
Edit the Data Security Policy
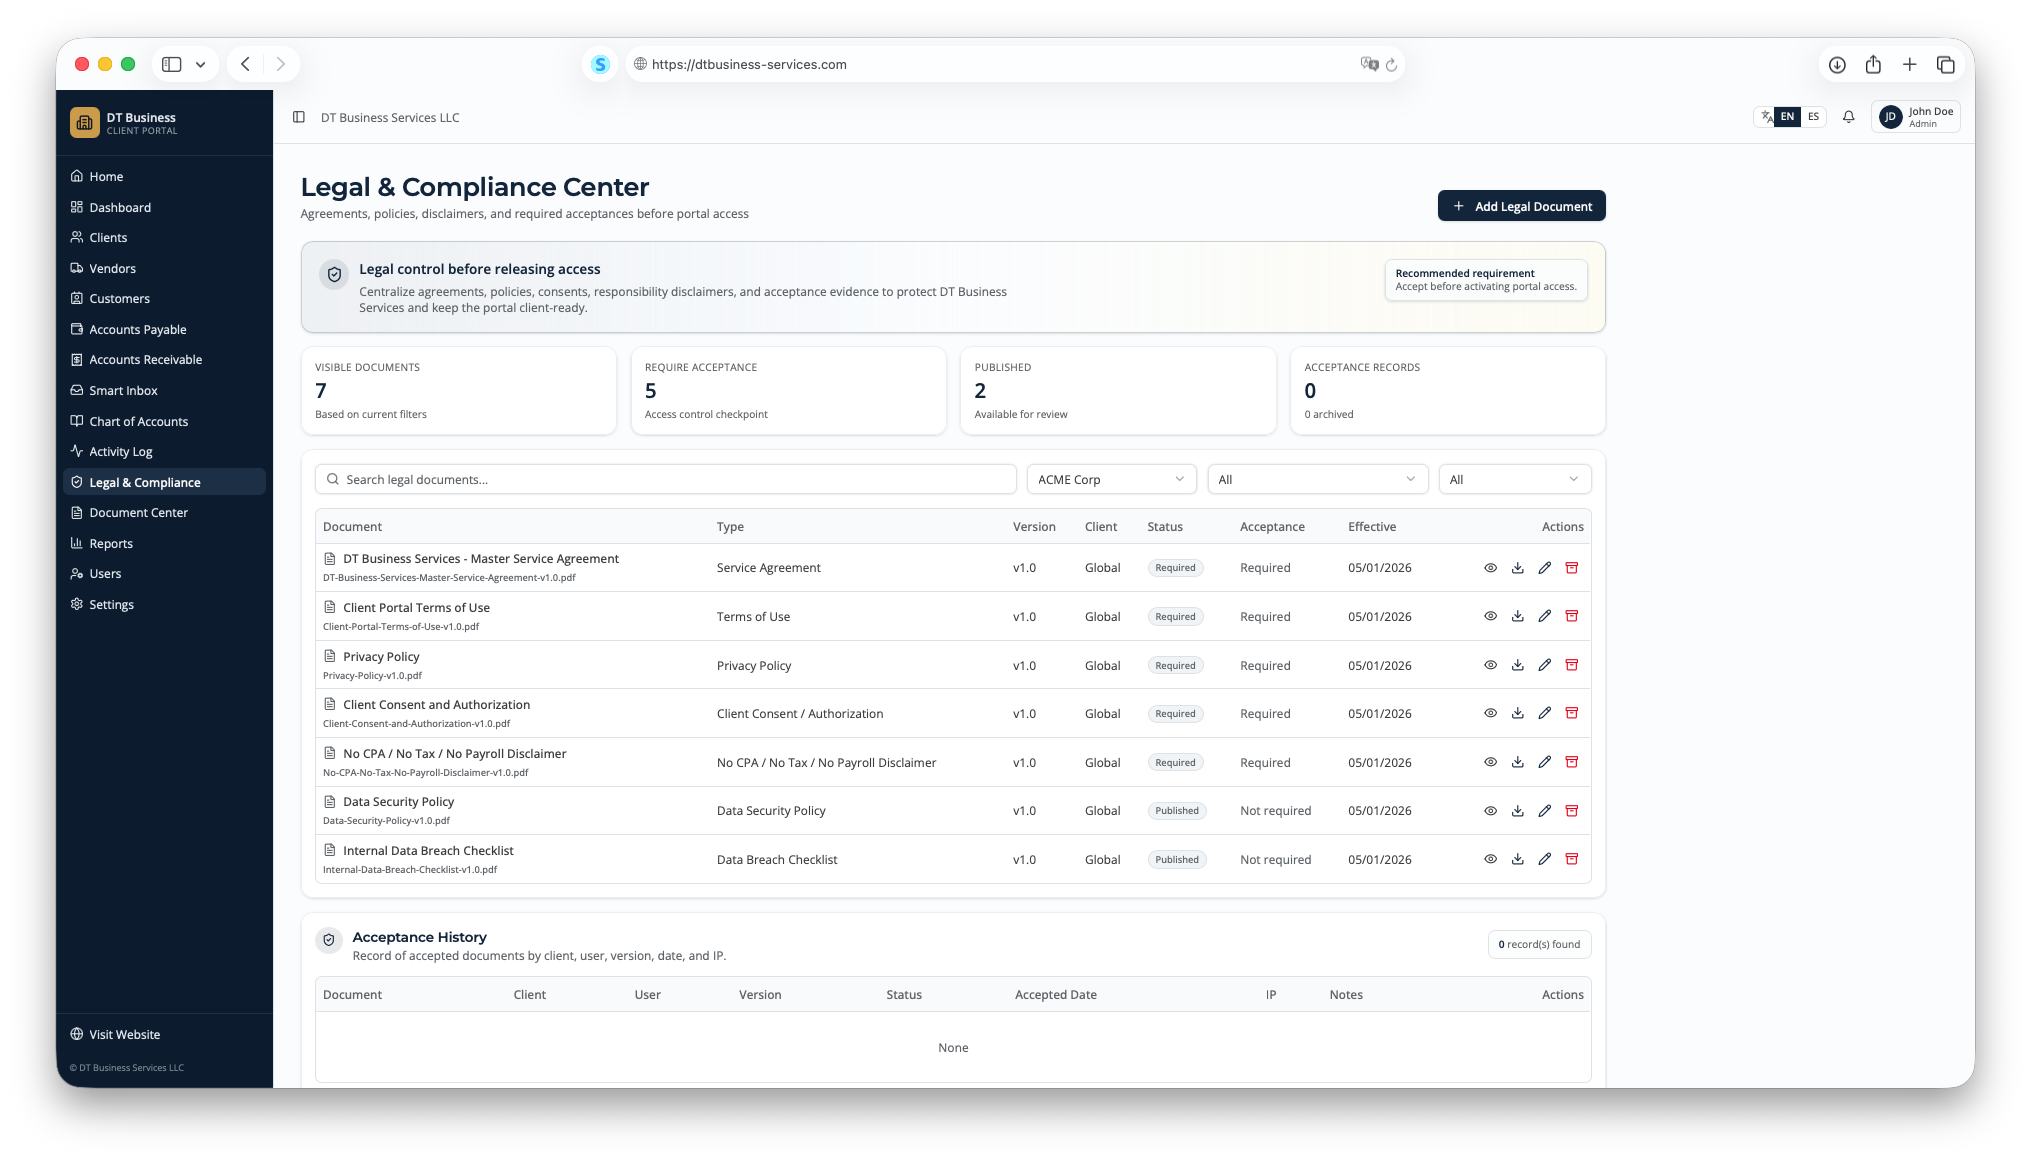click(x=1544, y=811)
